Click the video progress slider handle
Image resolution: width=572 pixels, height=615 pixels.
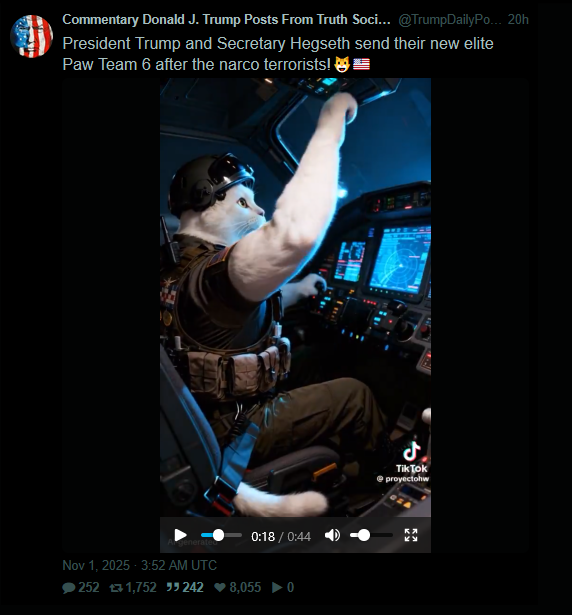218,535
